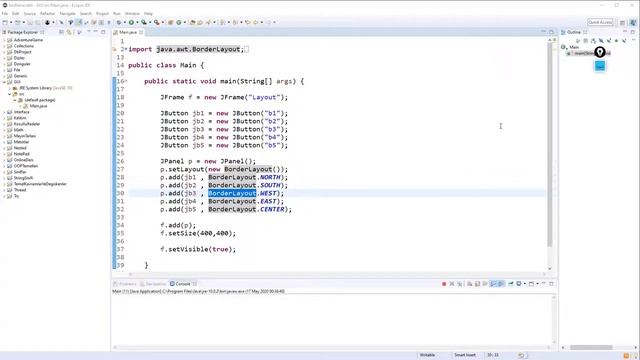Open the Run button dropdown arrow
This screenshot has width=640, height=360.
tap(137, 22)
